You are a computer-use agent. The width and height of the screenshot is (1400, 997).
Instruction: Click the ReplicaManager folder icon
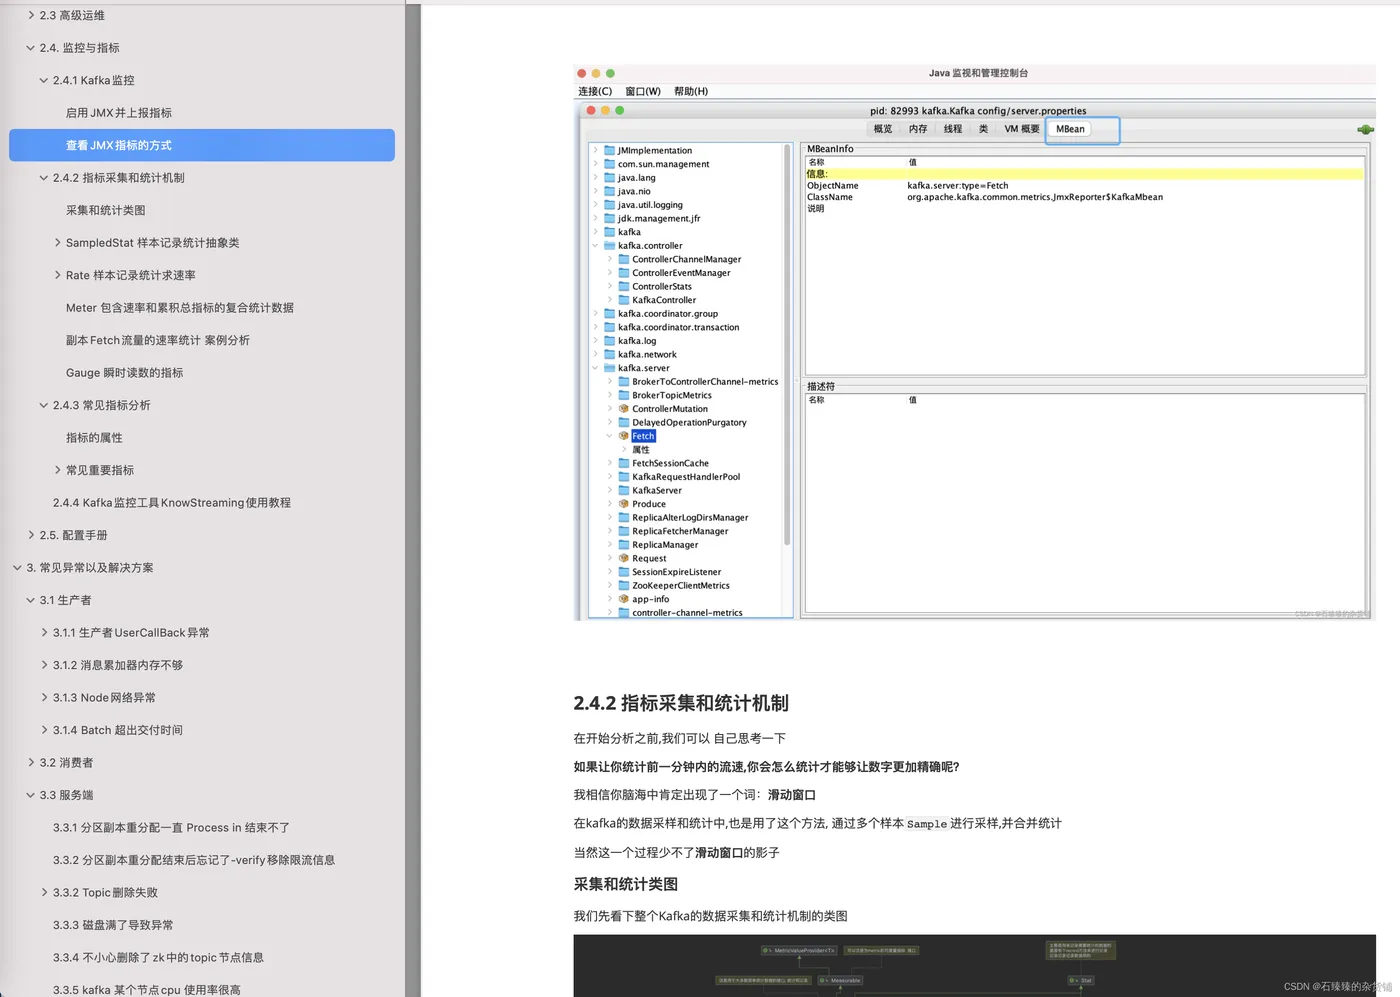click(x=624, y=545)
